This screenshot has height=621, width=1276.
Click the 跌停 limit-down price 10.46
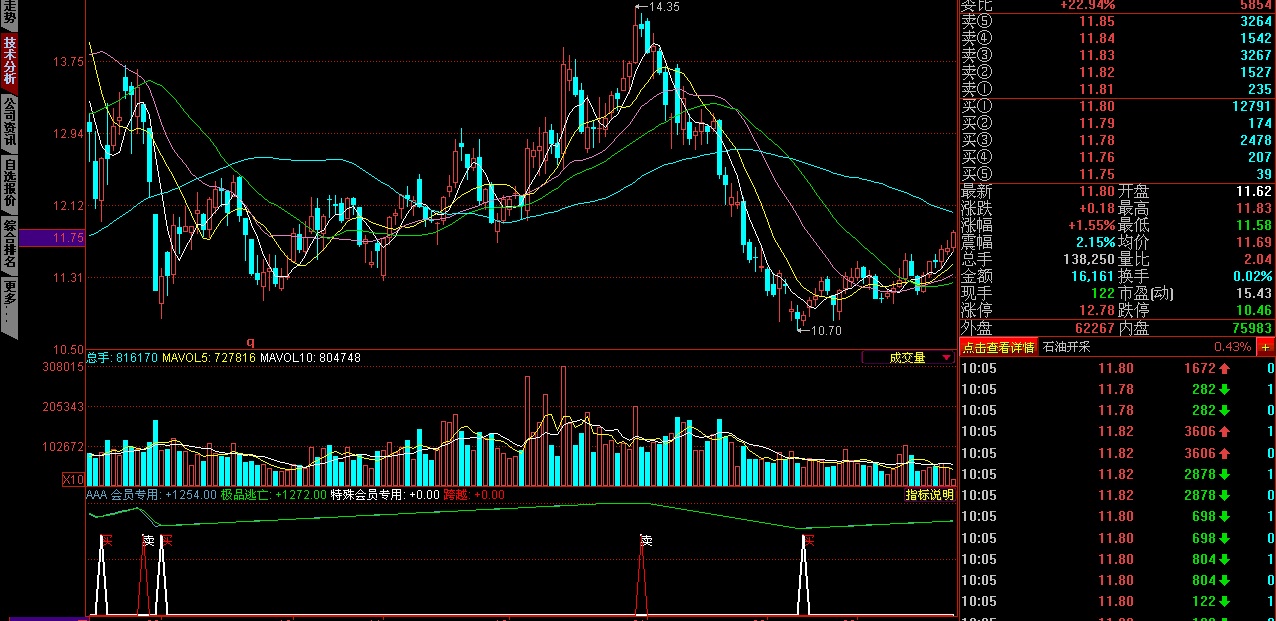pos(1254,310)
